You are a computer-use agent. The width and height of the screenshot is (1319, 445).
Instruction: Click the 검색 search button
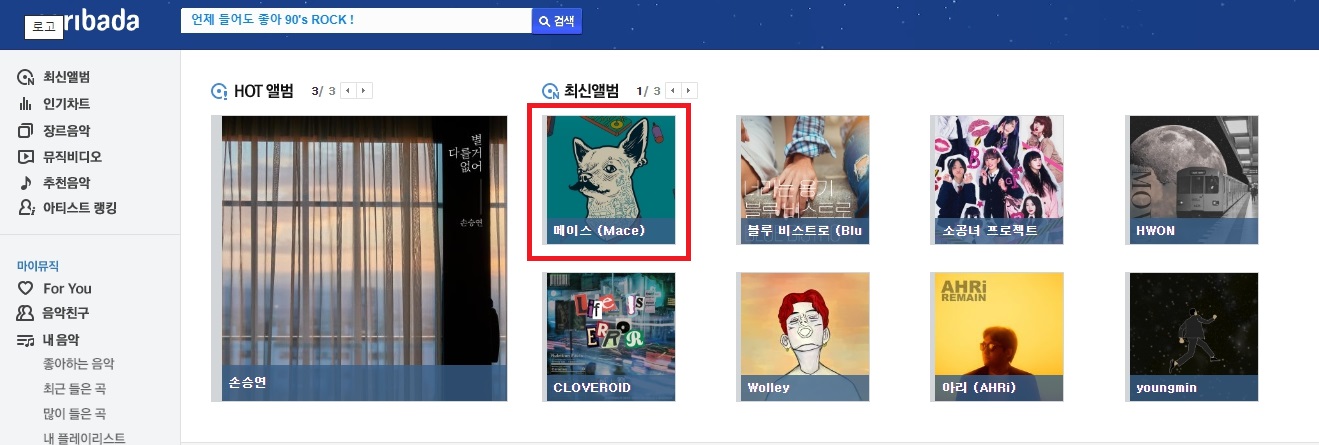(x=557, y=21)
